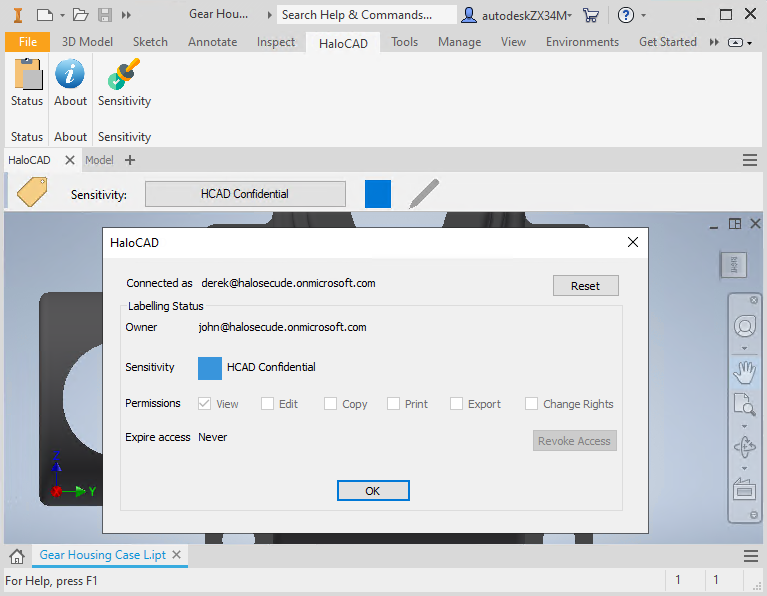
Task: Click the Sensitivity brush icon in ribbon
Action: 124,75
